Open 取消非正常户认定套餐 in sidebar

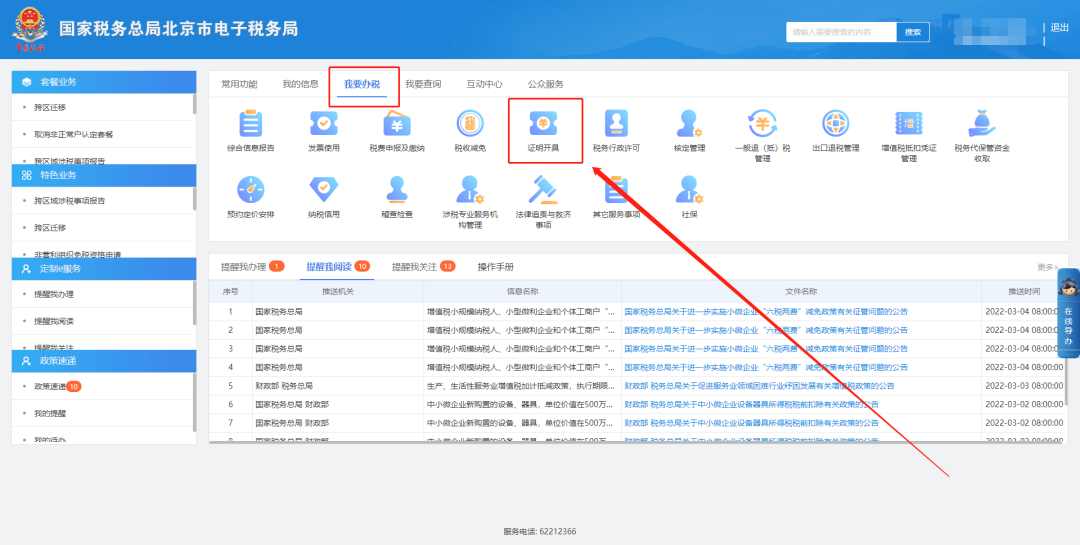pyautogui.click(x=74, y=134)
